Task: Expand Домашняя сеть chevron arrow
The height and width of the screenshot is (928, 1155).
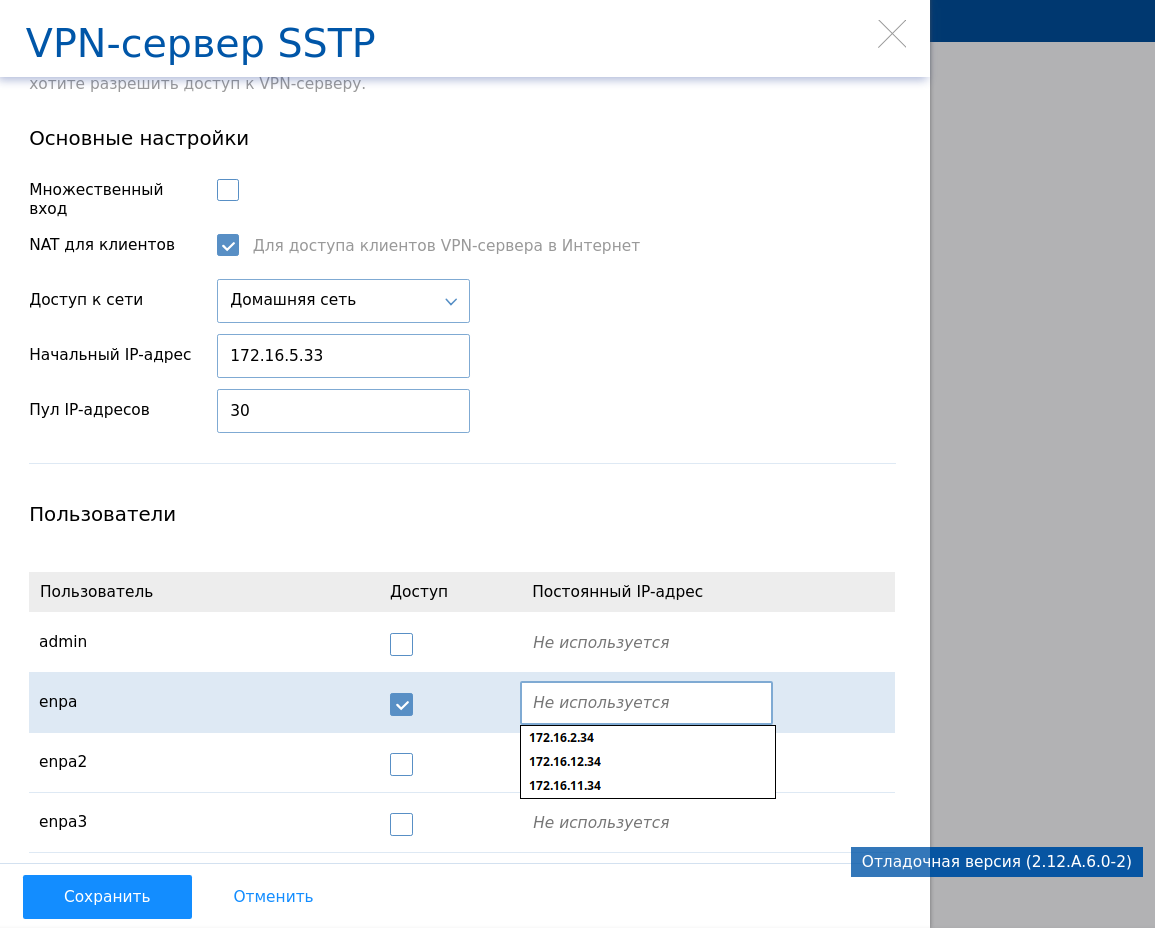Action: pos(451,301)
